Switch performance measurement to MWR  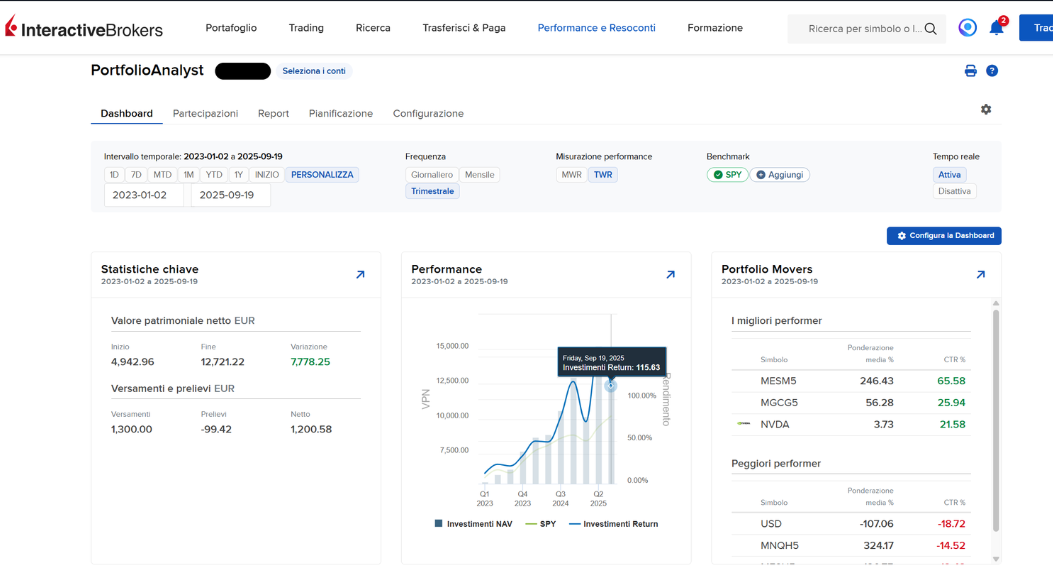coord(571,174)
